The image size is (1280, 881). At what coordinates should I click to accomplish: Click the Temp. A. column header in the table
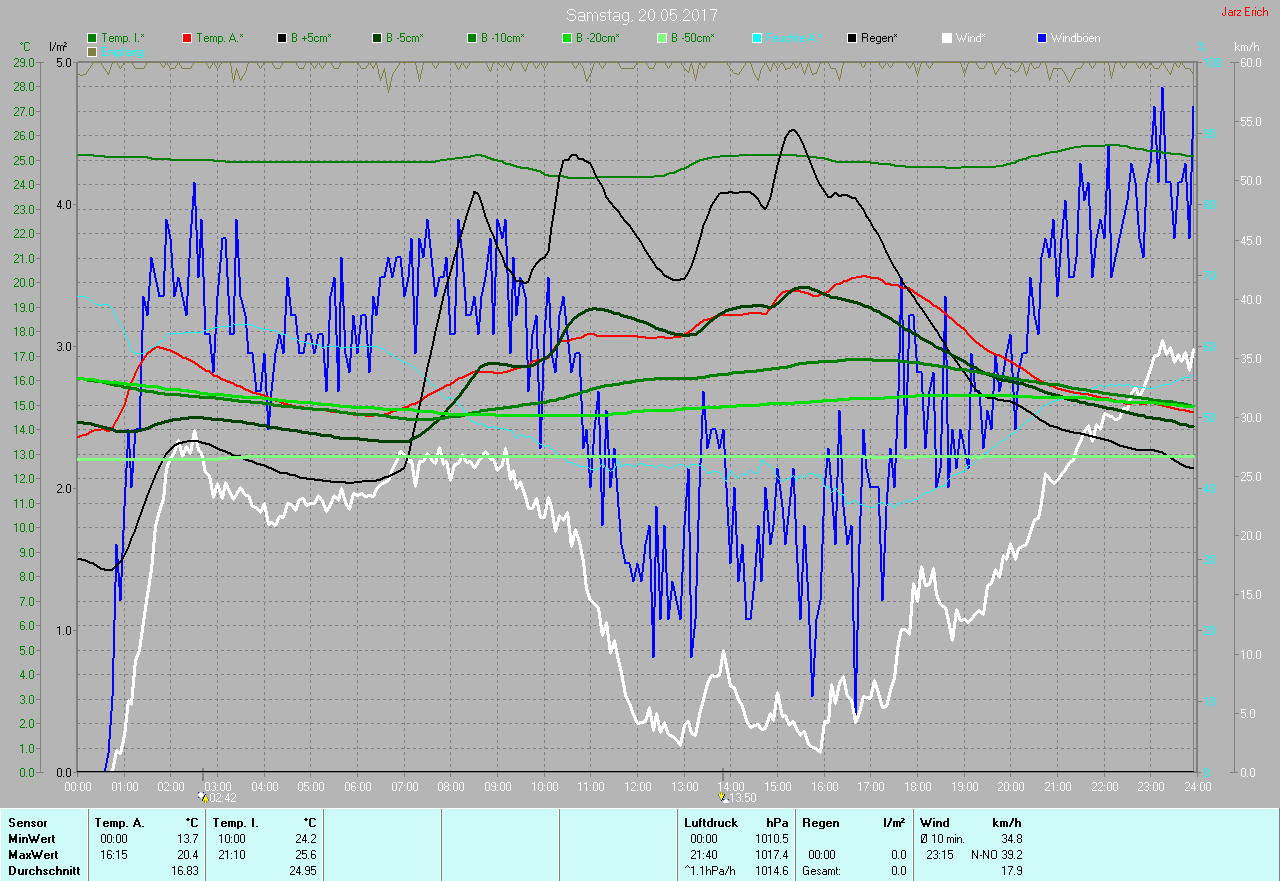(120, 823)
